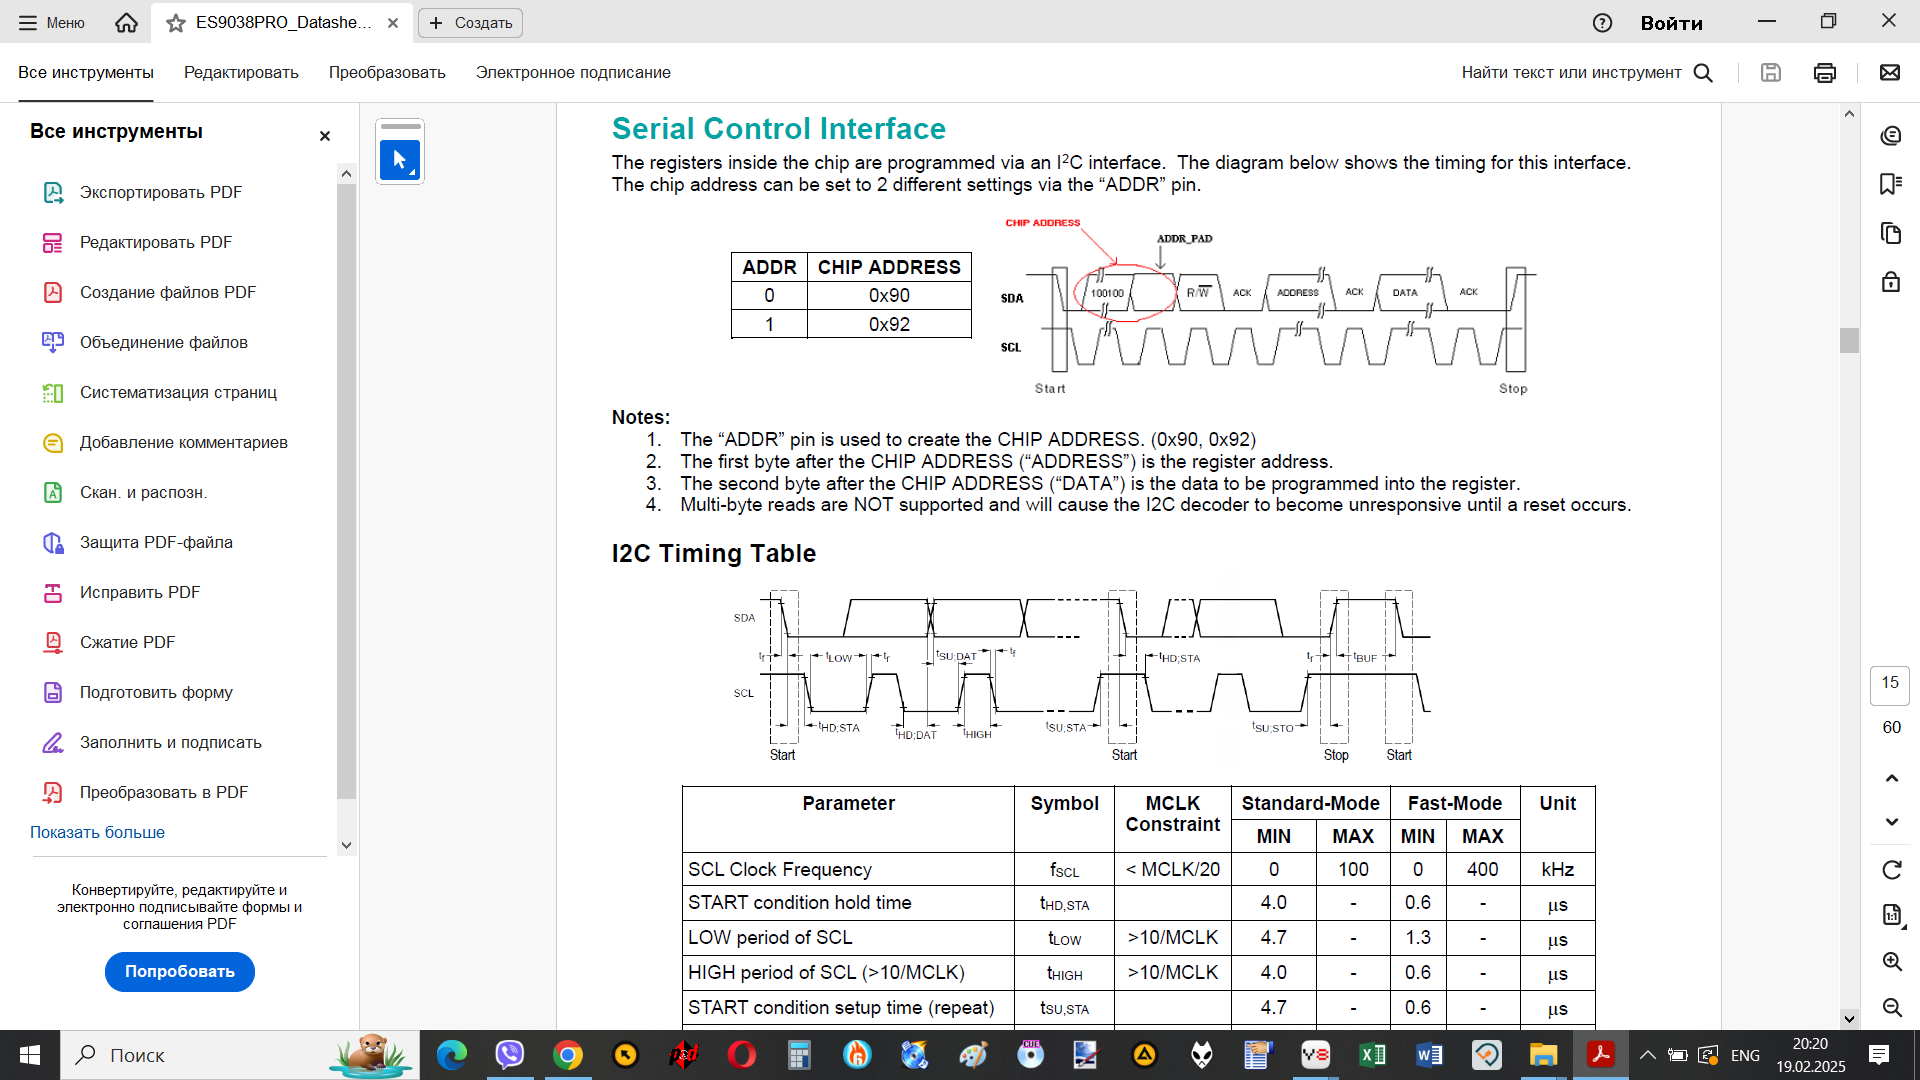Image resolution: width=1920 pixels, height=1080 pixels.
Task: Open Заполнить и подписать tool
Action: pos(170,742)
